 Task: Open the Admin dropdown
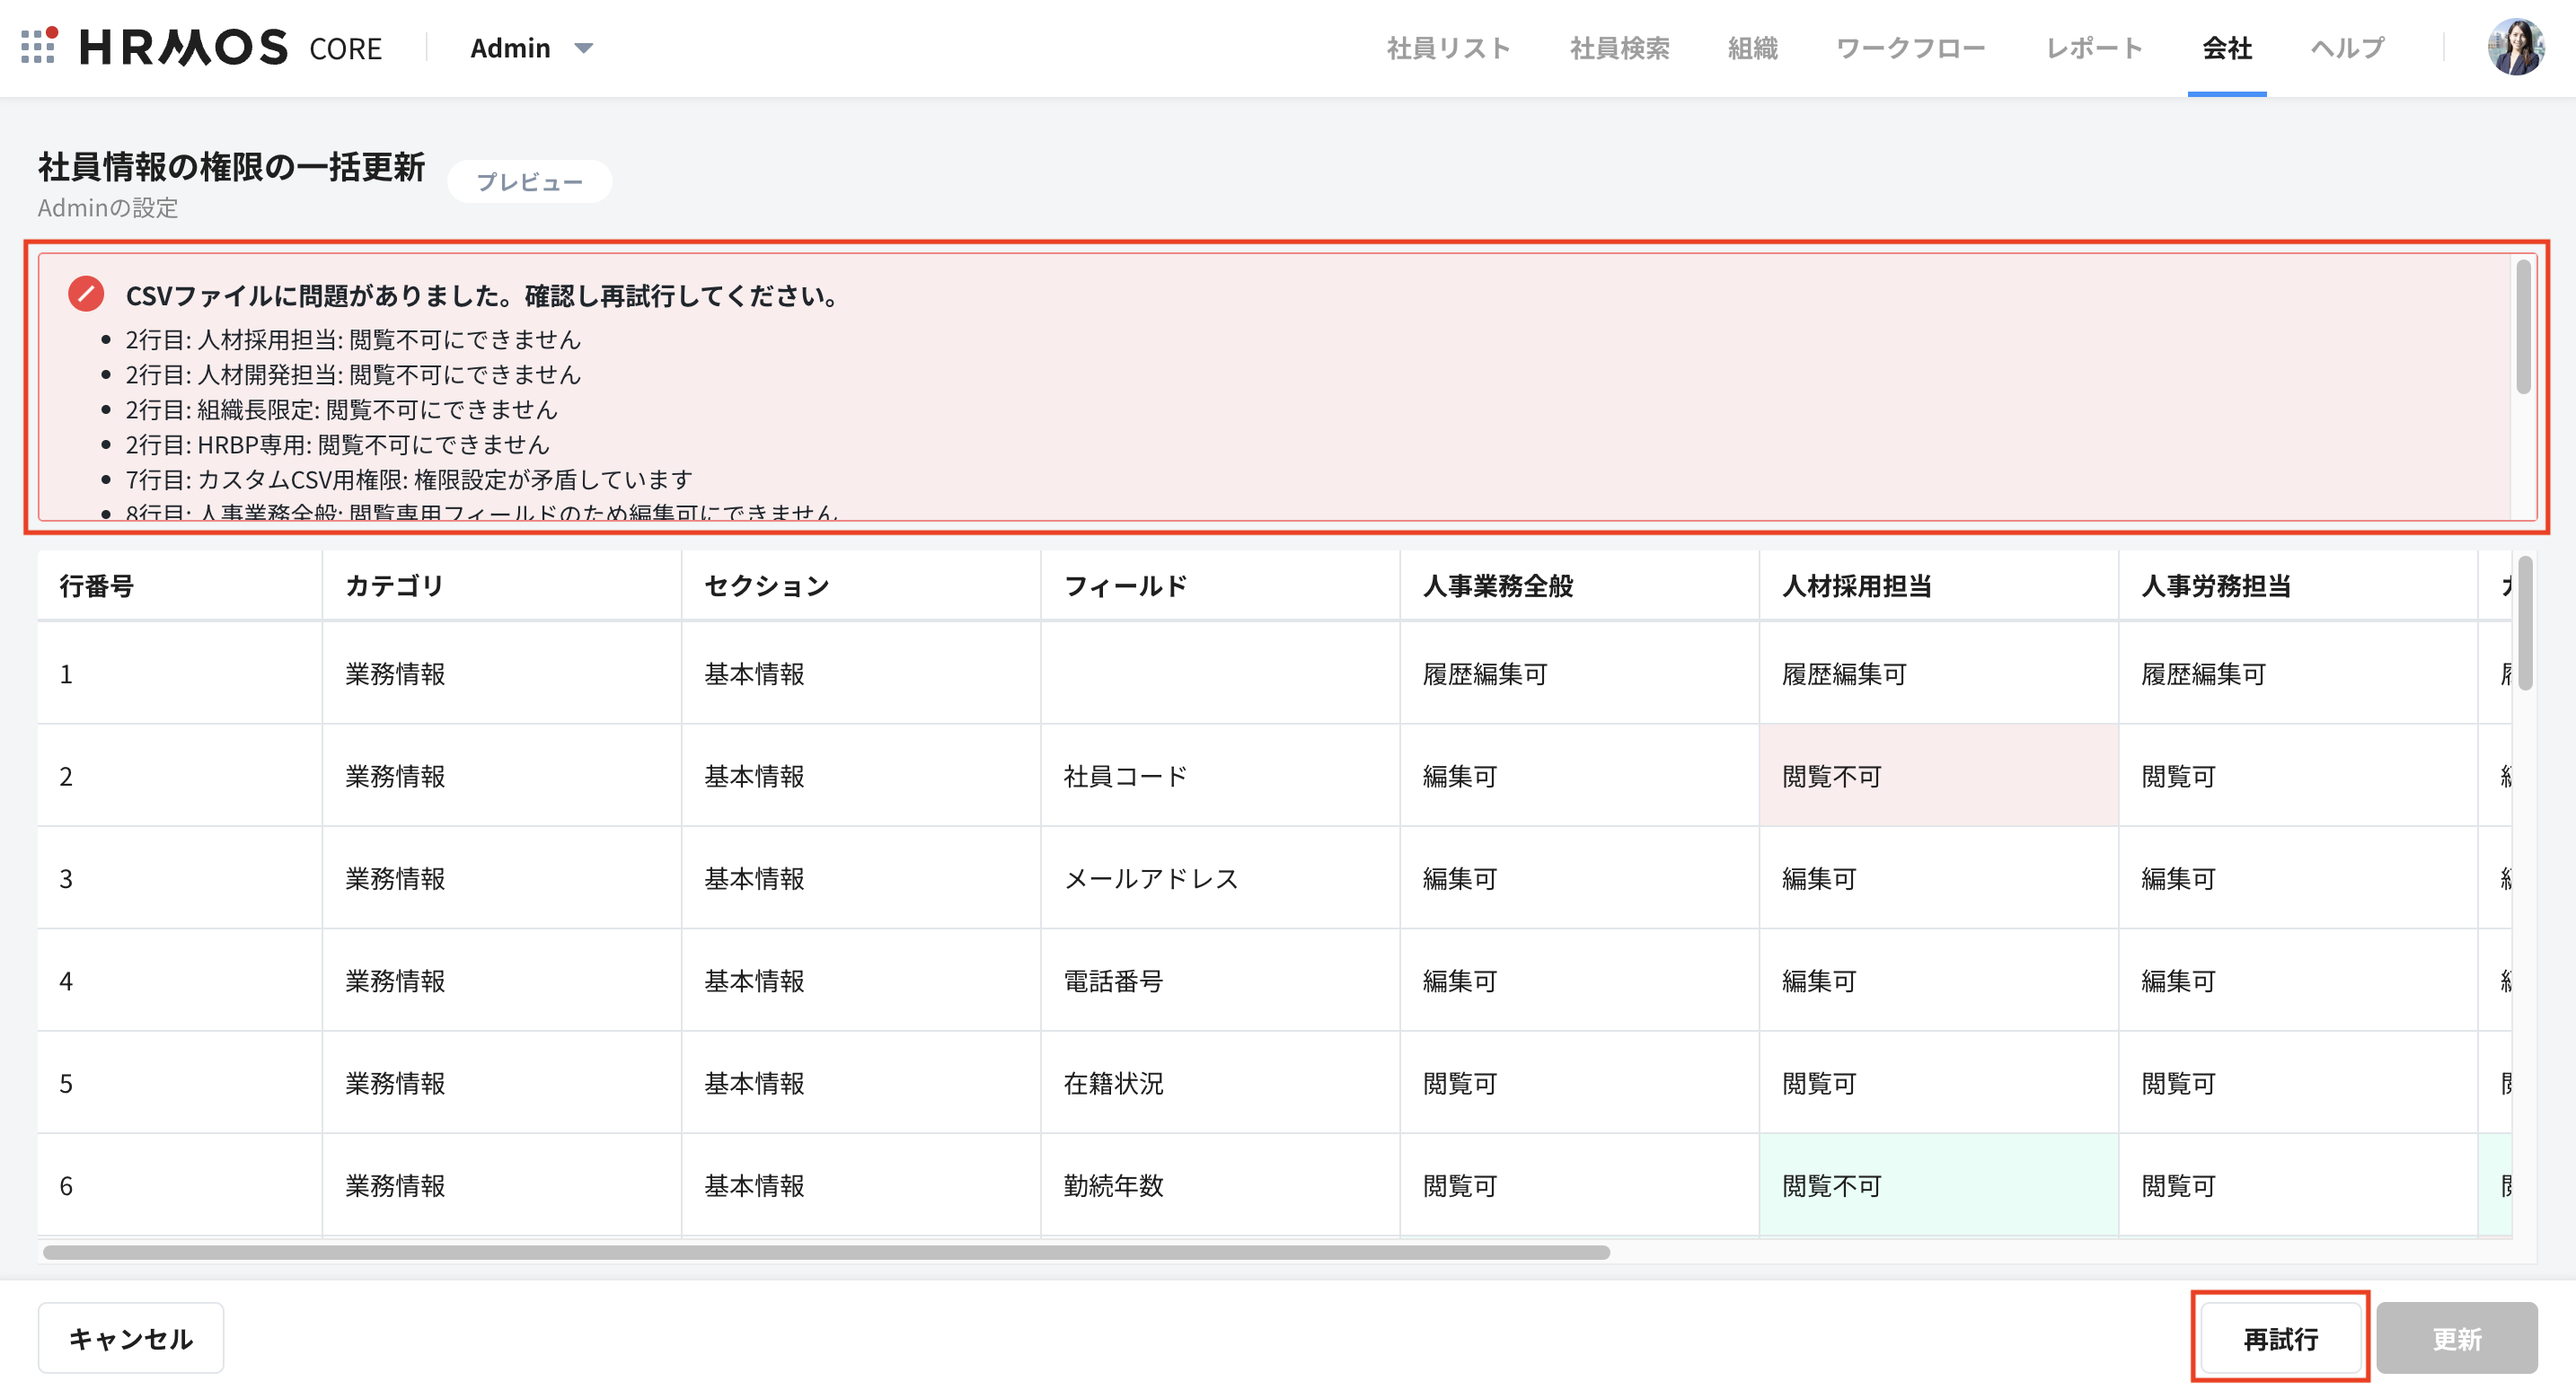(531, 47)
